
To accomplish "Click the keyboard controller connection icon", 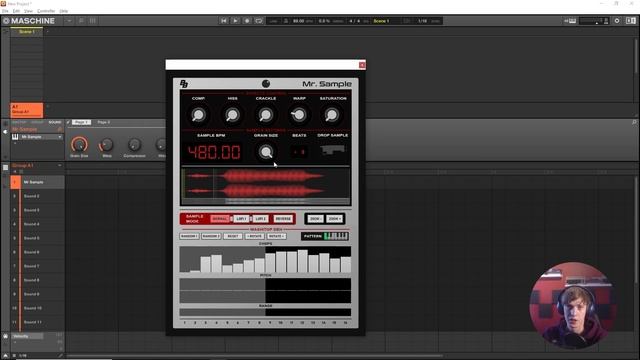I will click(x=571, y=21).
